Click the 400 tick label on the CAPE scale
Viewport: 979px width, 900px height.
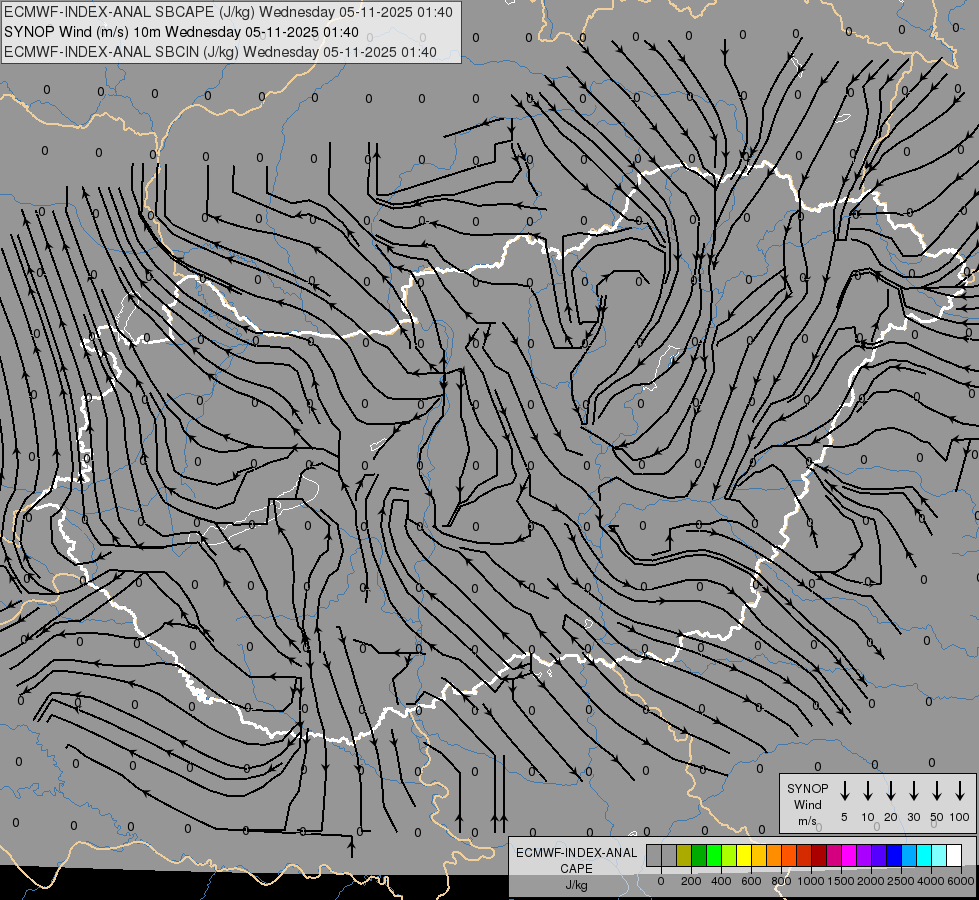[721, 881]
